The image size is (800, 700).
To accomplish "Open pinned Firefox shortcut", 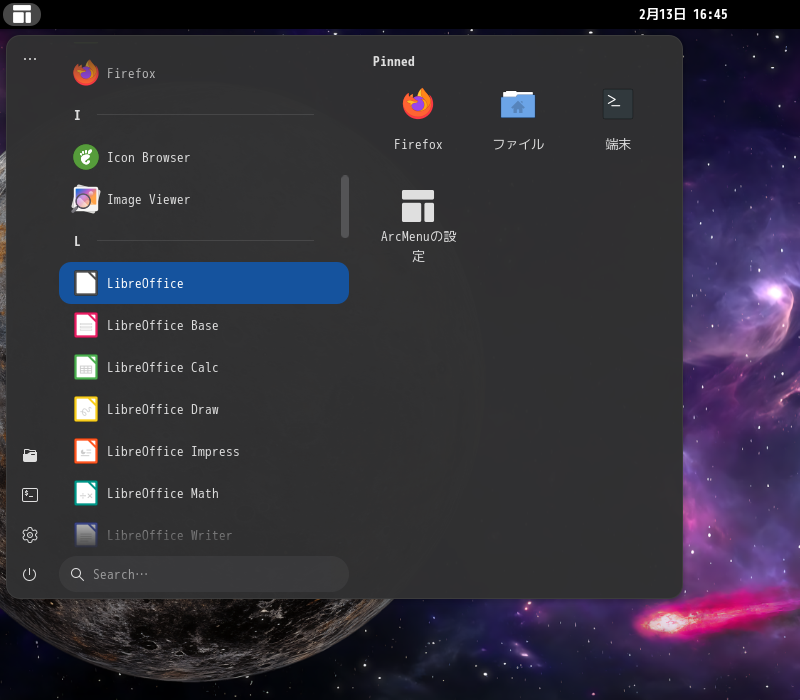I will point(418,119).
